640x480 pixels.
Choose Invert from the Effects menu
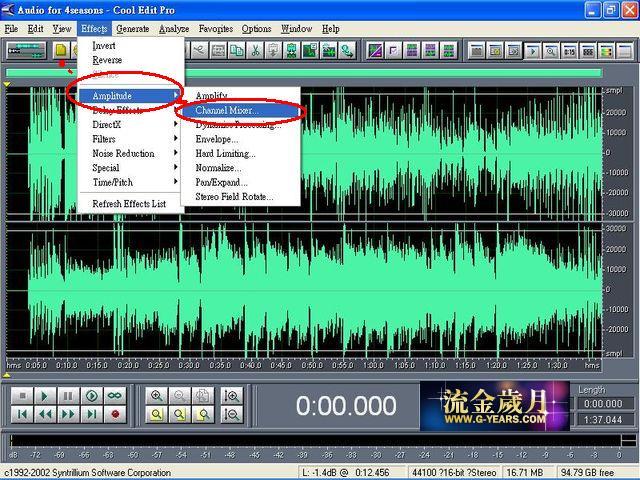click(x=131, y=46)
